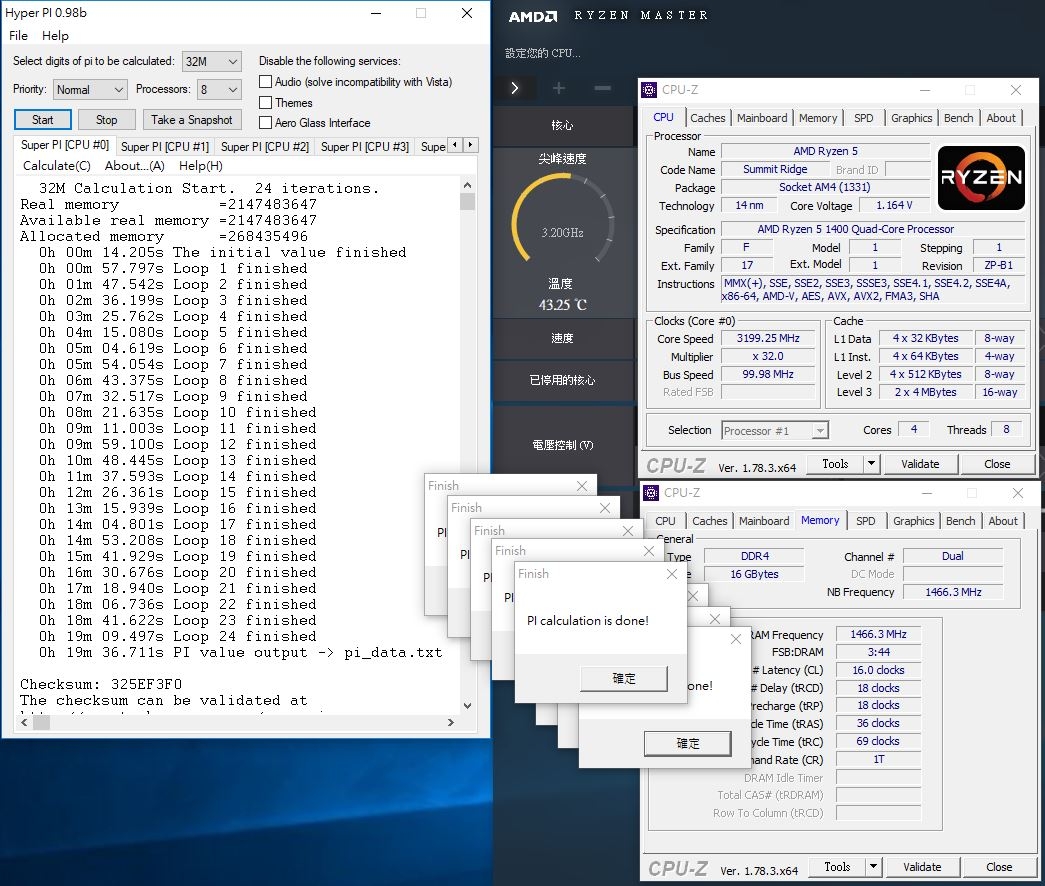
Task: Click the CPU-Z chip icon in upper window title
Action: click(648, 90)
